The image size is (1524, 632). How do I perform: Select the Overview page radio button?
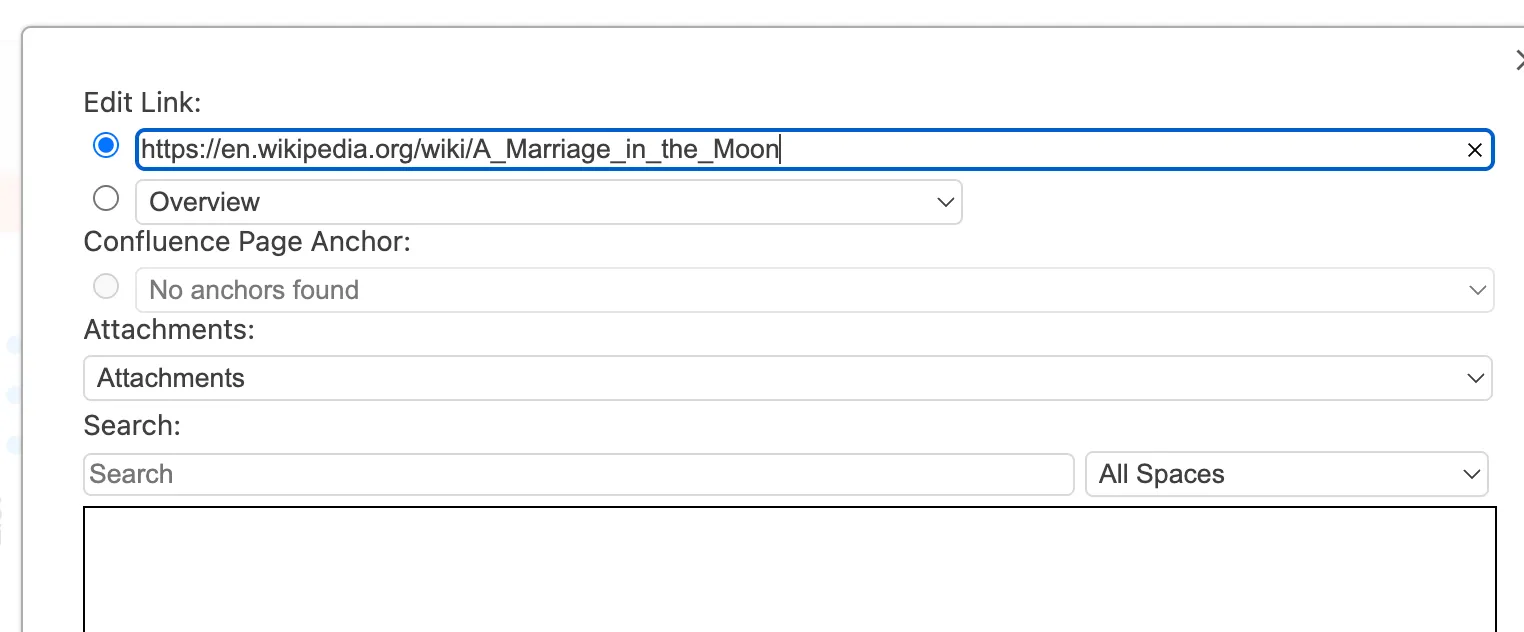point(105,198)
